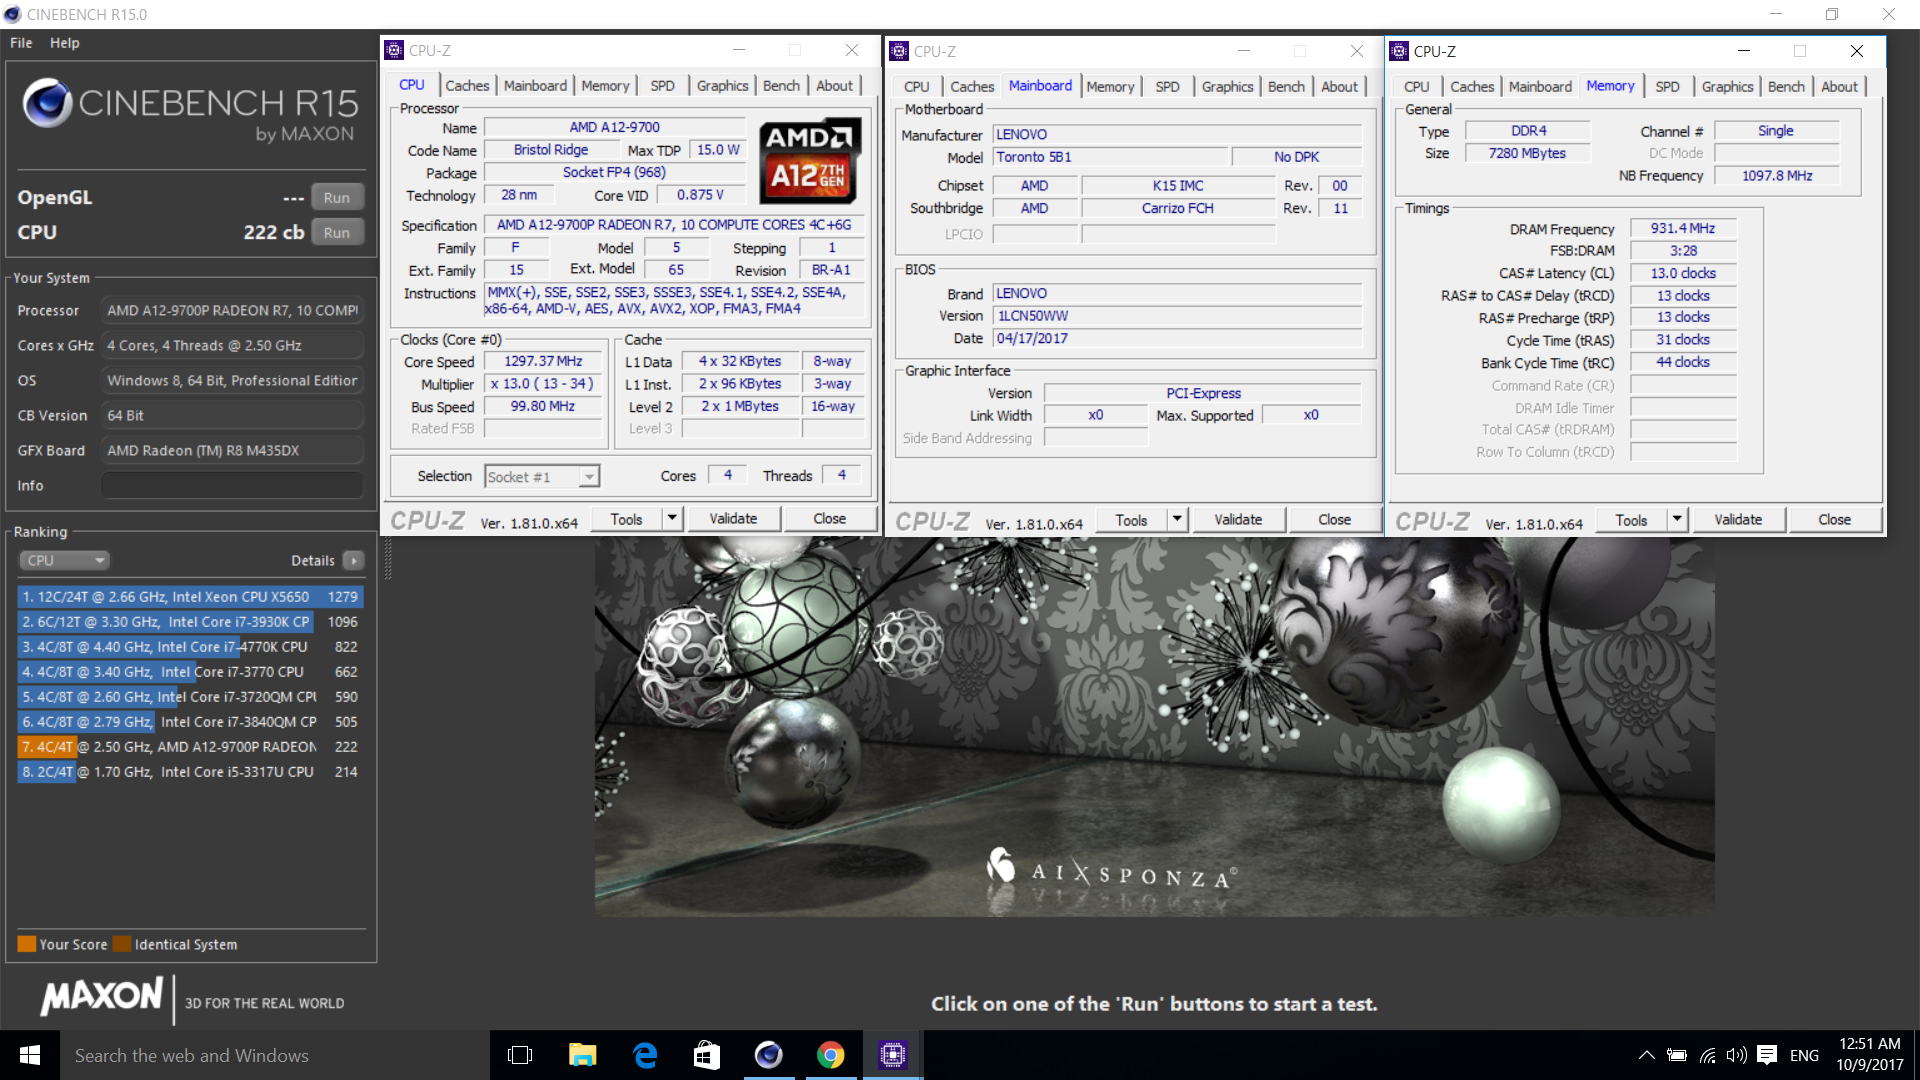Open Action Center notifications
The width and height of the screenshot is (1920, 1080).
1767,1055
